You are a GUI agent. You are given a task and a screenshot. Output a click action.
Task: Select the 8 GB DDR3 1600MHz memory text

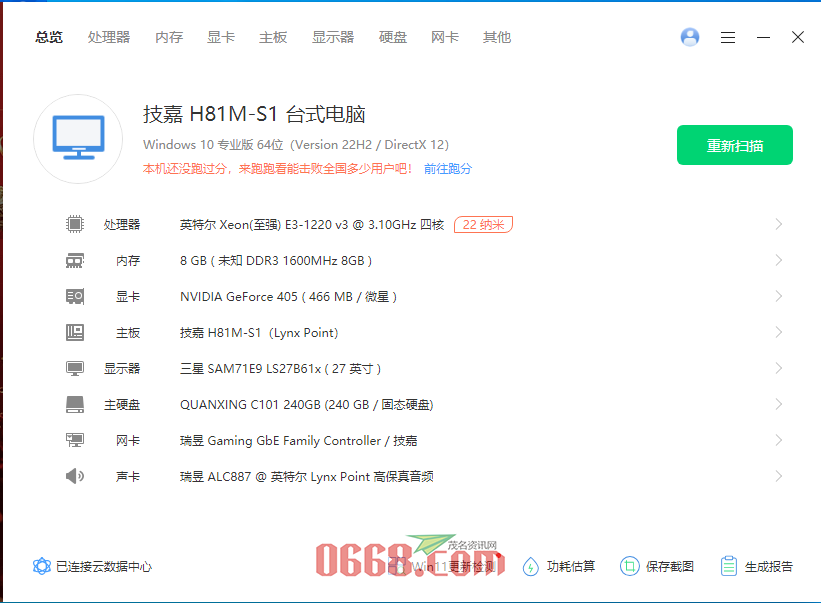(x=276, y=261)
